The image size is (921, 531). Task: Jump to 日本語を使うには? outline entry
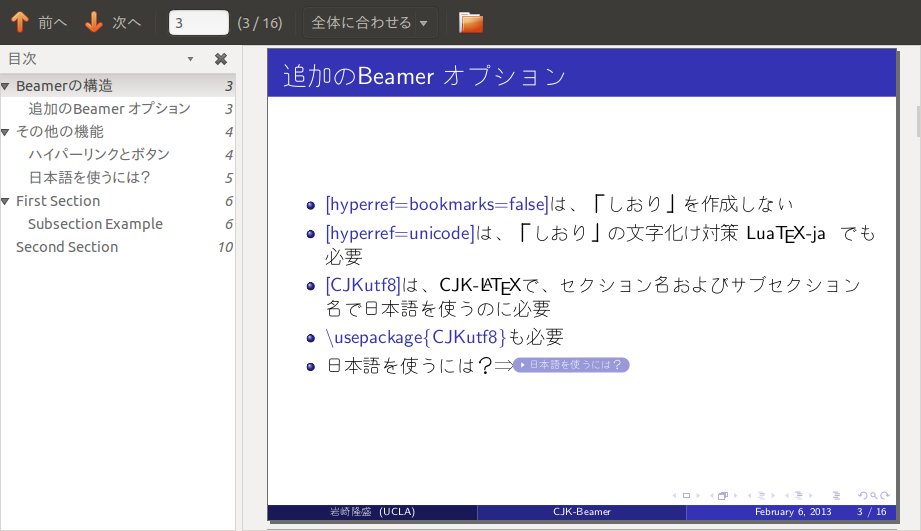point(89,177)
